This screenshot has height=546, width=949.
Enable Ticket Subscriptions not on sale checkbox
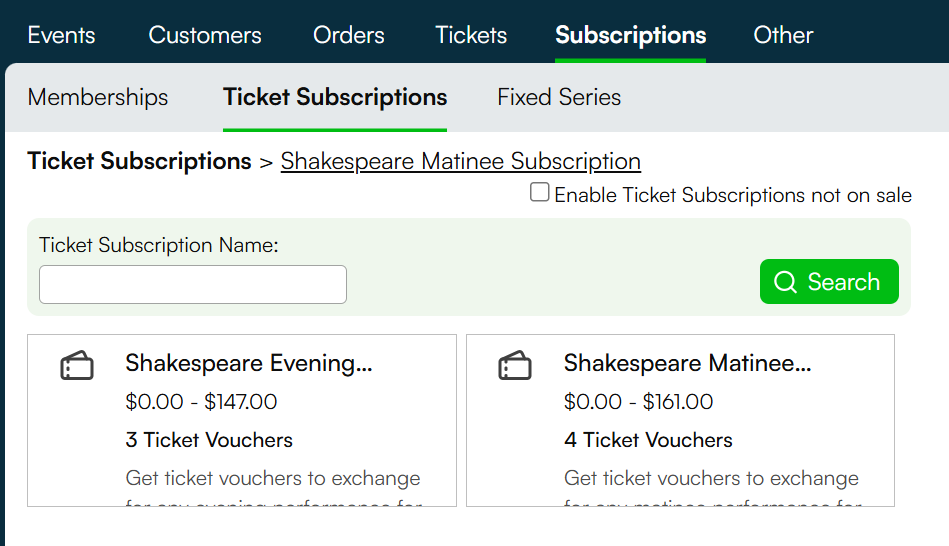[x=539, y=192]
